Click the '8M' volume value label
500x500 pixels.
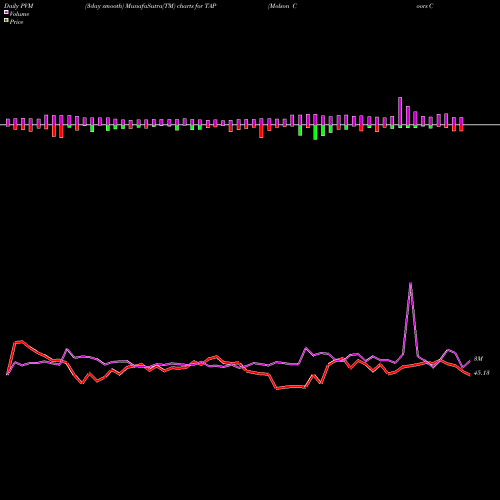478,359
